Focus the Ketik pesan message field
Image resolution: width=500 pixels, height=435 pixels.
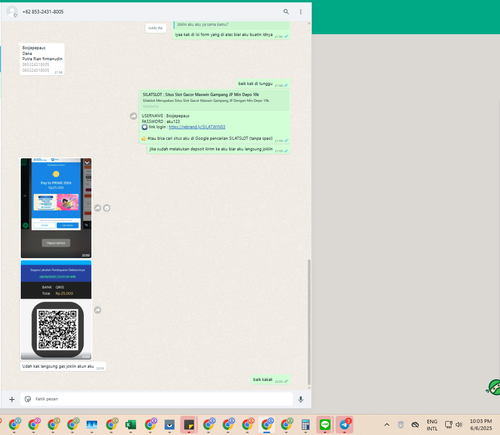pos(156,399)
